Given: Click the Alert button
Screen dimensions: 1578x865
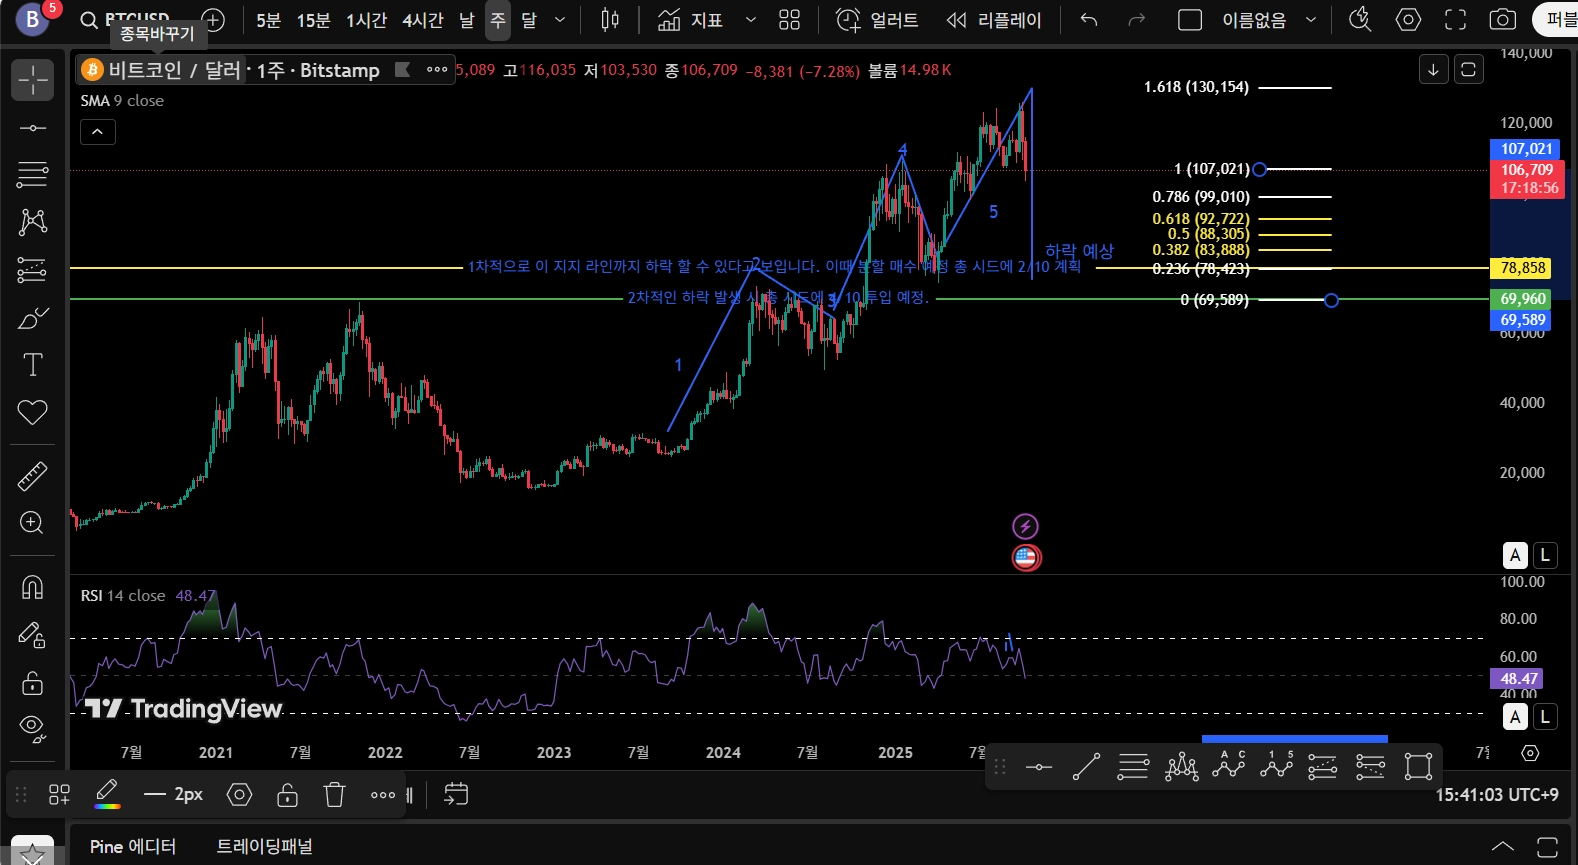Looking at the screenshot, I should pos(877,20).
